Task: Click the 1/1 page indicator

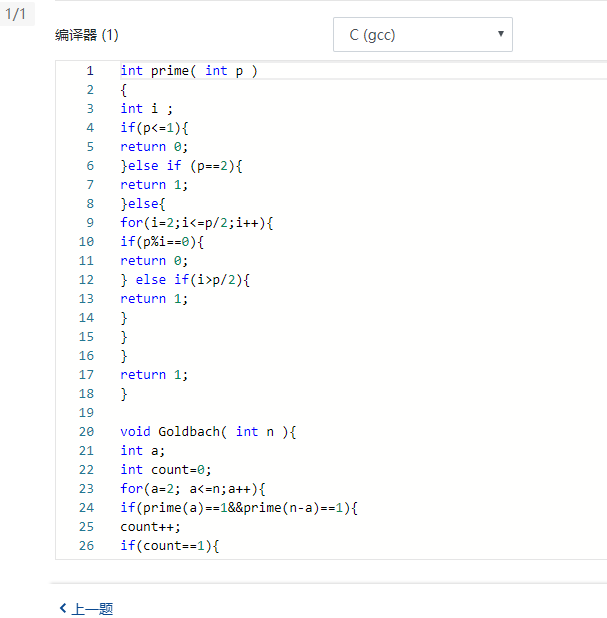Action: pos(16,13)
